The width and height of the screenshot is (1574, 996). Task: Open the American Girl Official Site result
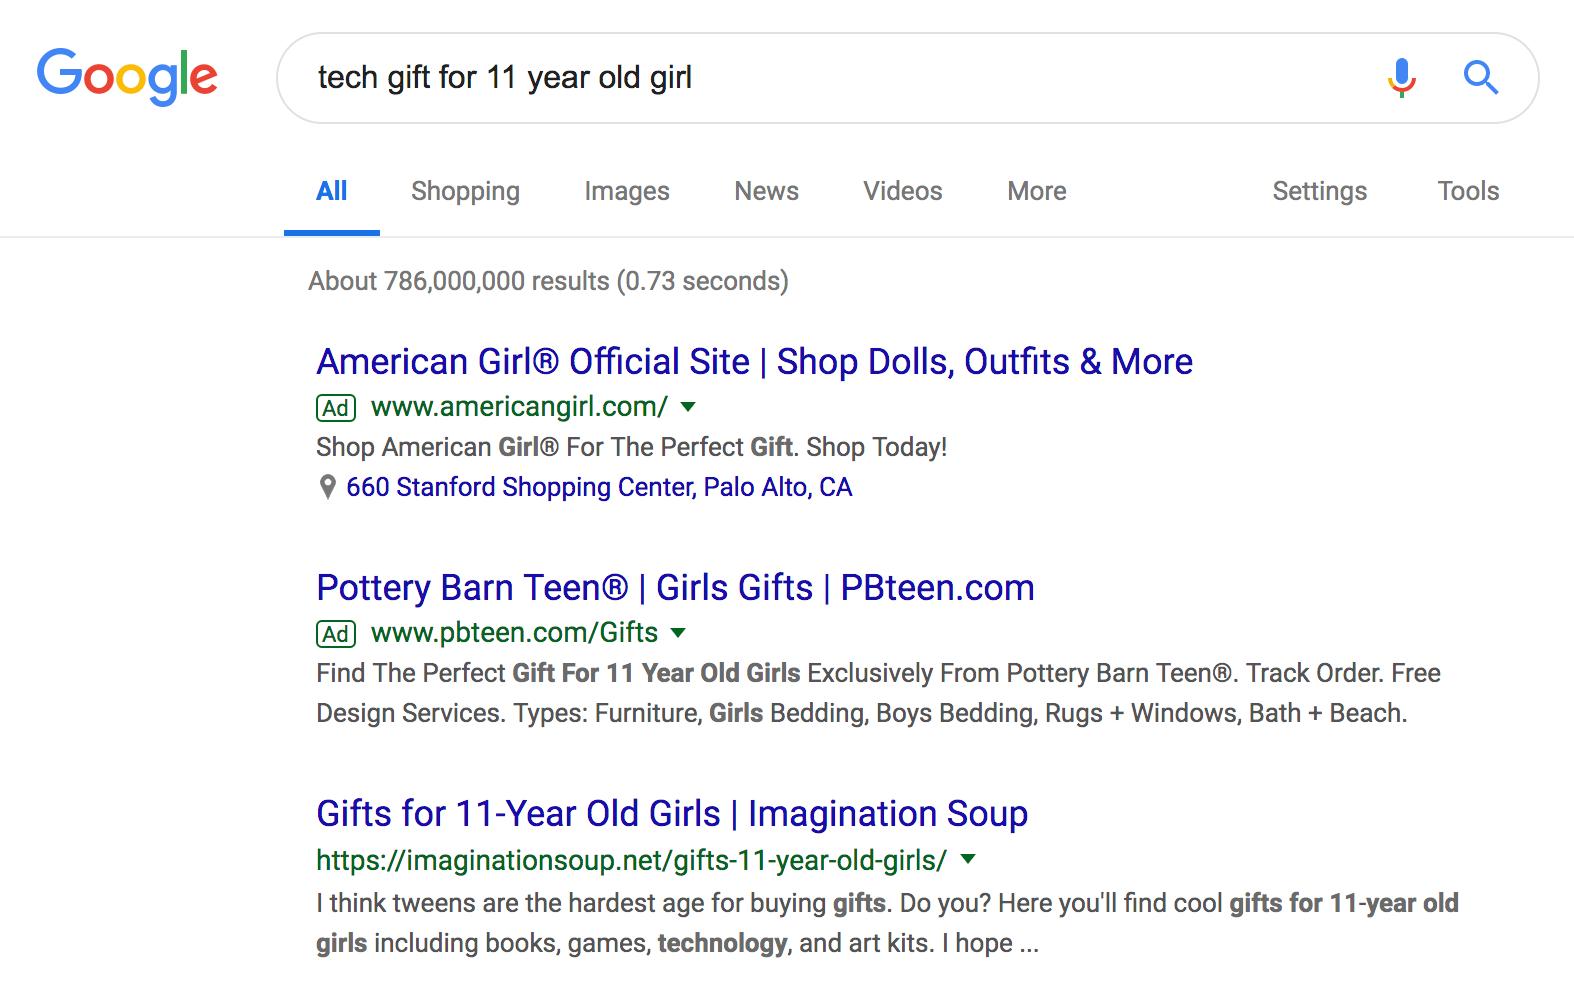point(754,362)
